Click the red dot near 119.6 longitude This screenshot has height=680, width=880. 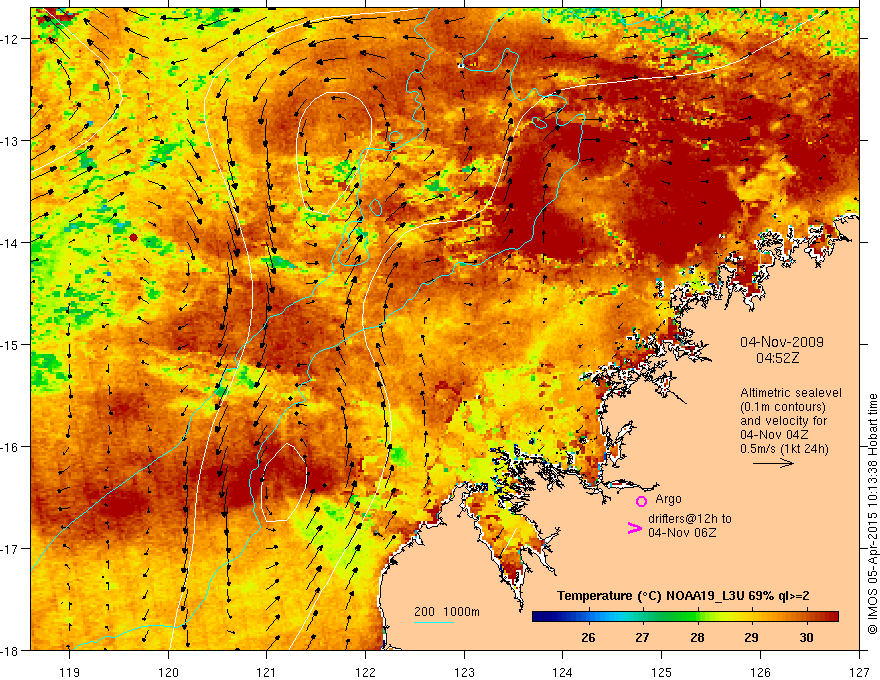point(134,237)
